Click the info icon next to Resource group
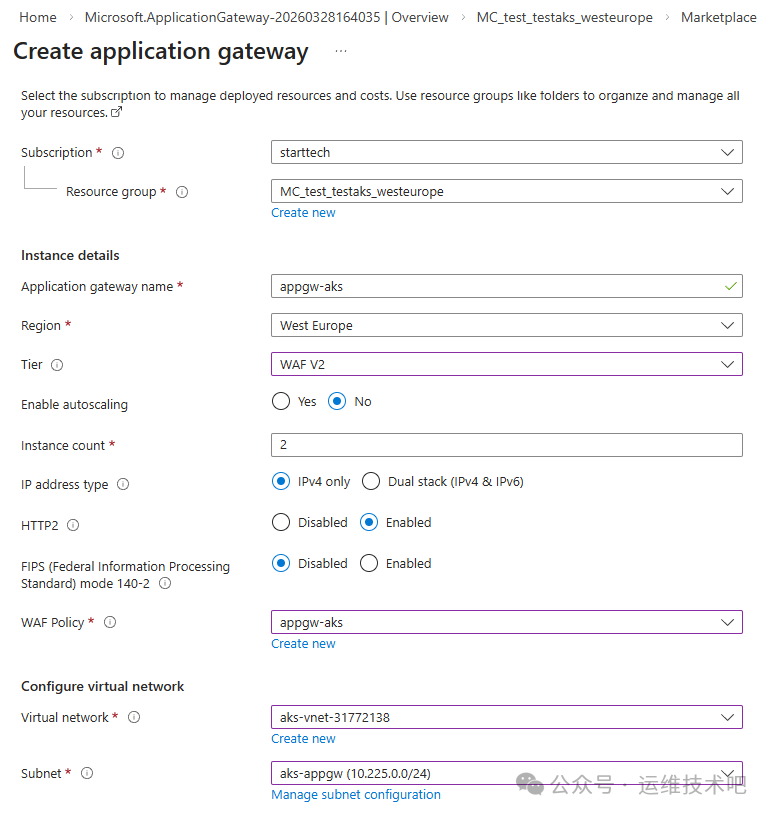 tap(182, 192)
